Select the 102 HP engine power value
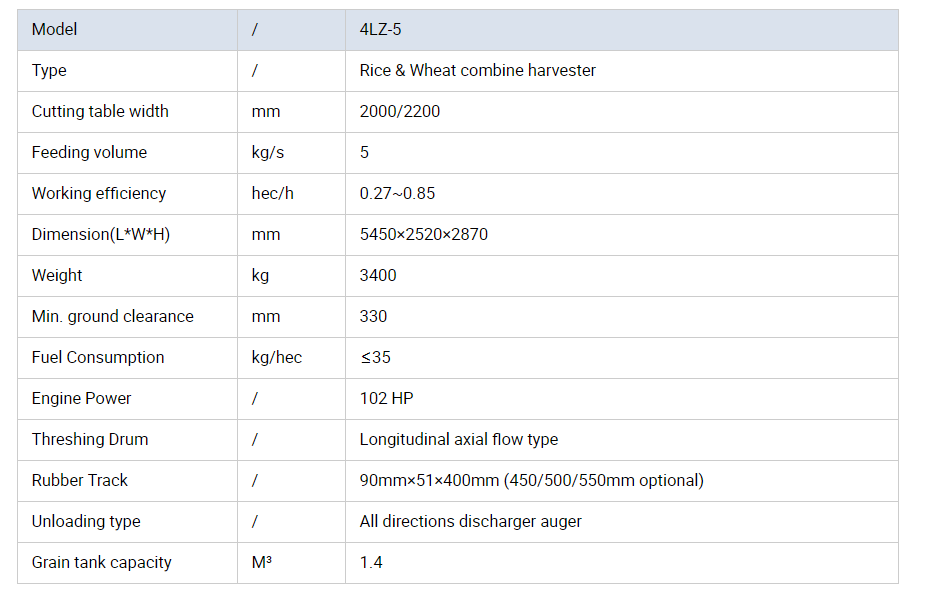The height and width of the screenshot is (606, 937). [x=387, y=399]
